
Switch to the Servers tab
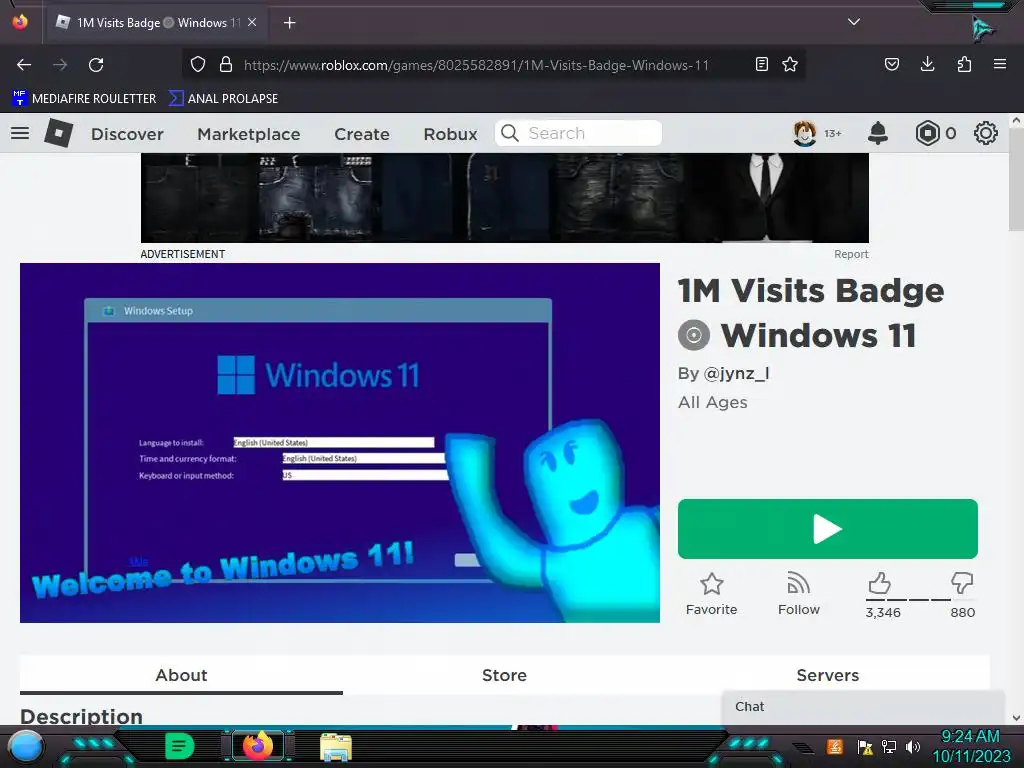pyautogui.click(x=827, y=675)
